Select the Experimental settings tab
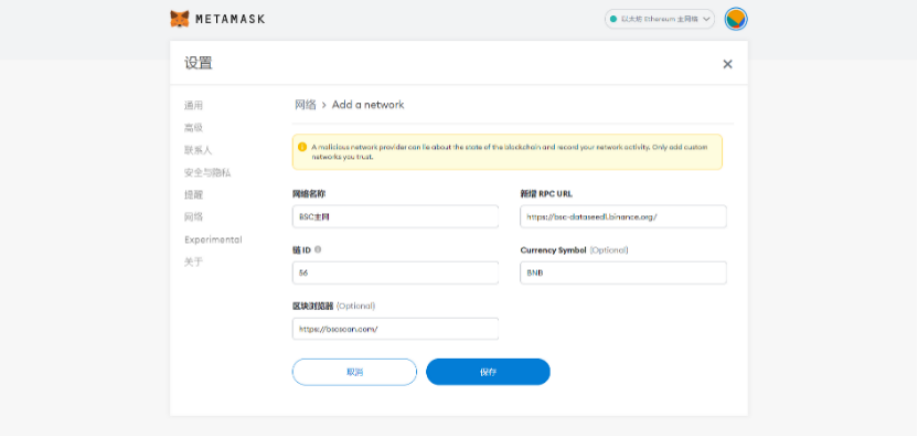This screenshot has height=438, width=918. pos(213,239)
